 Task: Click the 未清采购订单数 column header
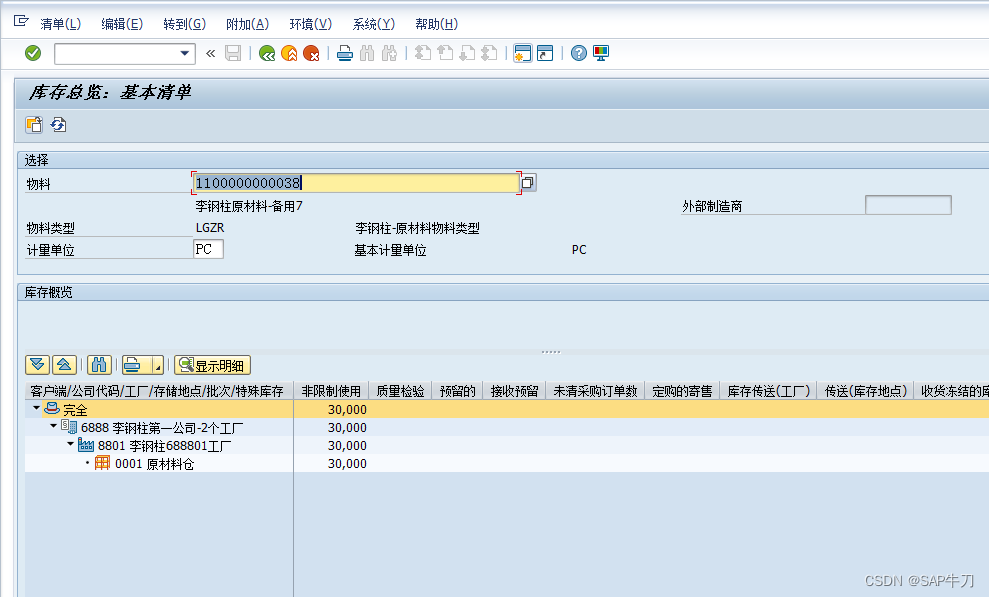pyautogui.click(x=595, y=391)
